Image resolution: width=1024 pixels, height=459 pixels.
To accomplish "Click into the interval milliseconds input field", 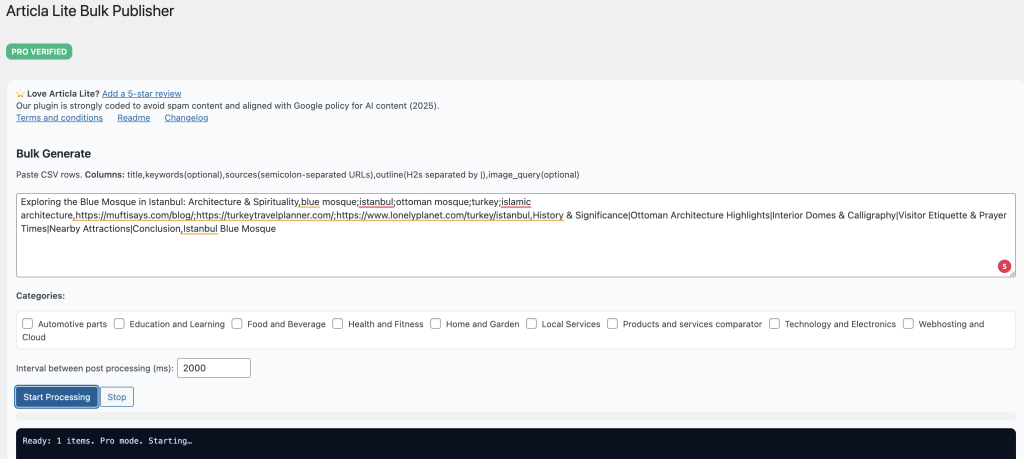I will [214, 368].
